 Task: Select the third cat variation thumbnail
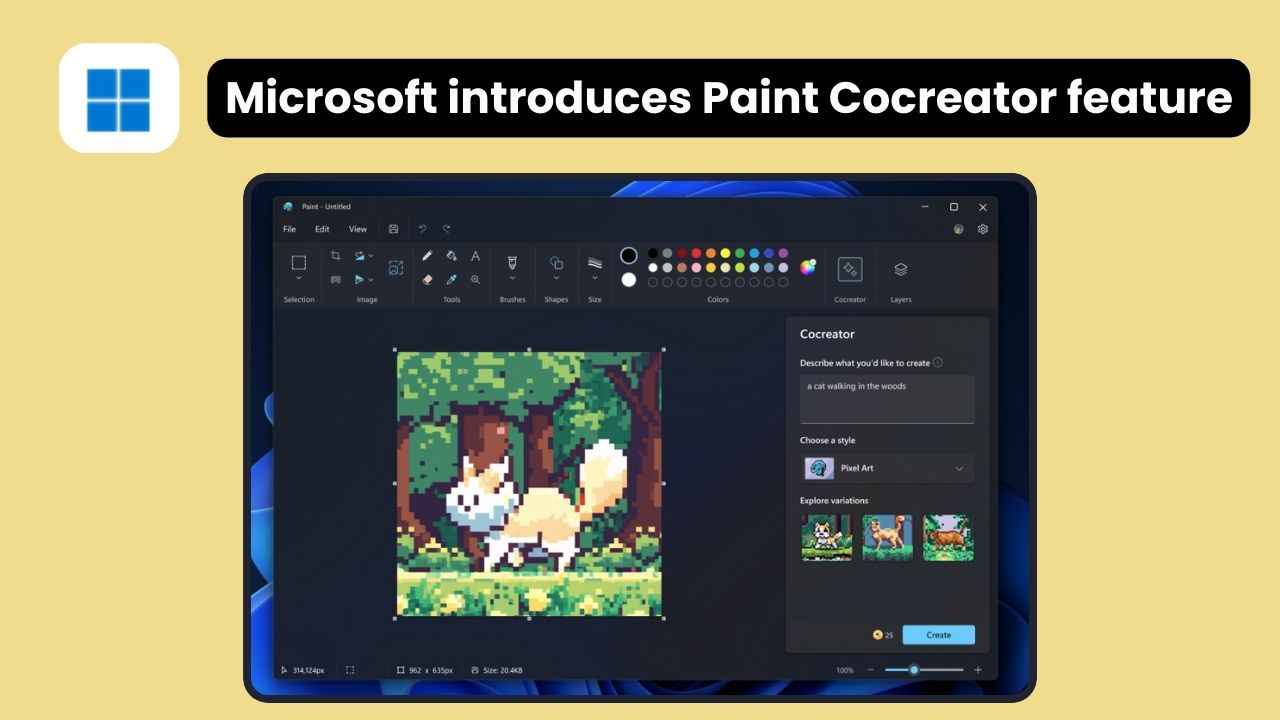(x=948, y=537)
